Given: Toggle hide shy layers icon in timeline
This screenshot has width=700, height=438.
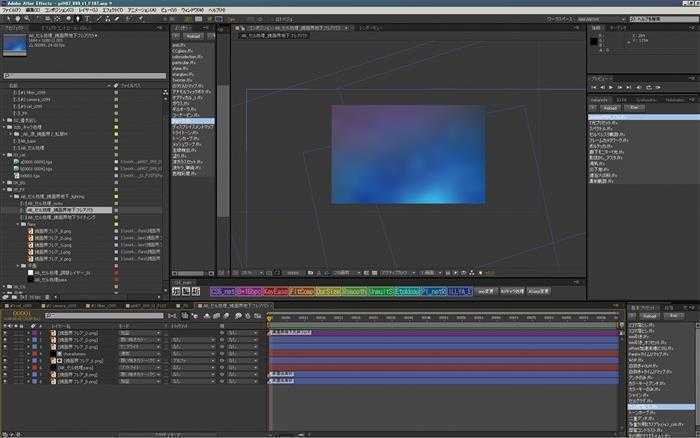Looking at the screenshot, I should (207, 316).
